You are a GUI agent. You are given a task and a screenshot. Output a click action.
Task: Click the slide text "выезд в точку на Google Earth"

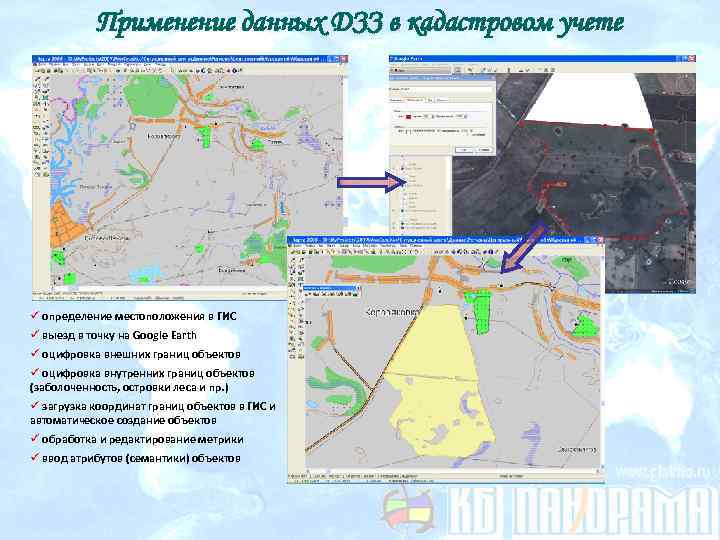coord(119,335)
